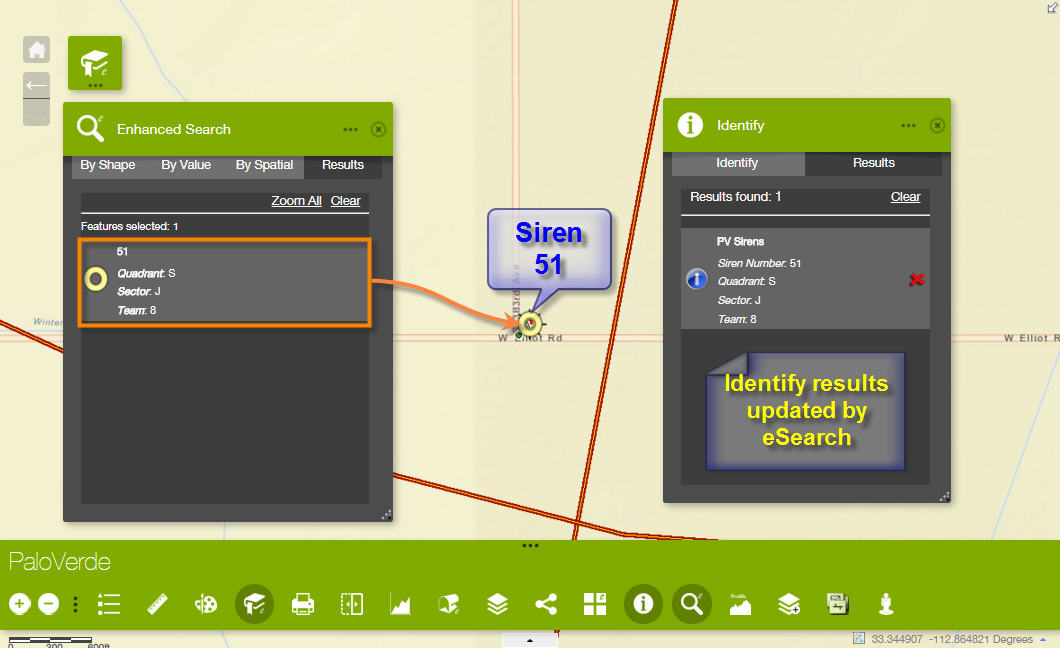Click the coordinates capture icon in status bar
The width and height of the screenshot is (1060, 648).
click(859, 639)
